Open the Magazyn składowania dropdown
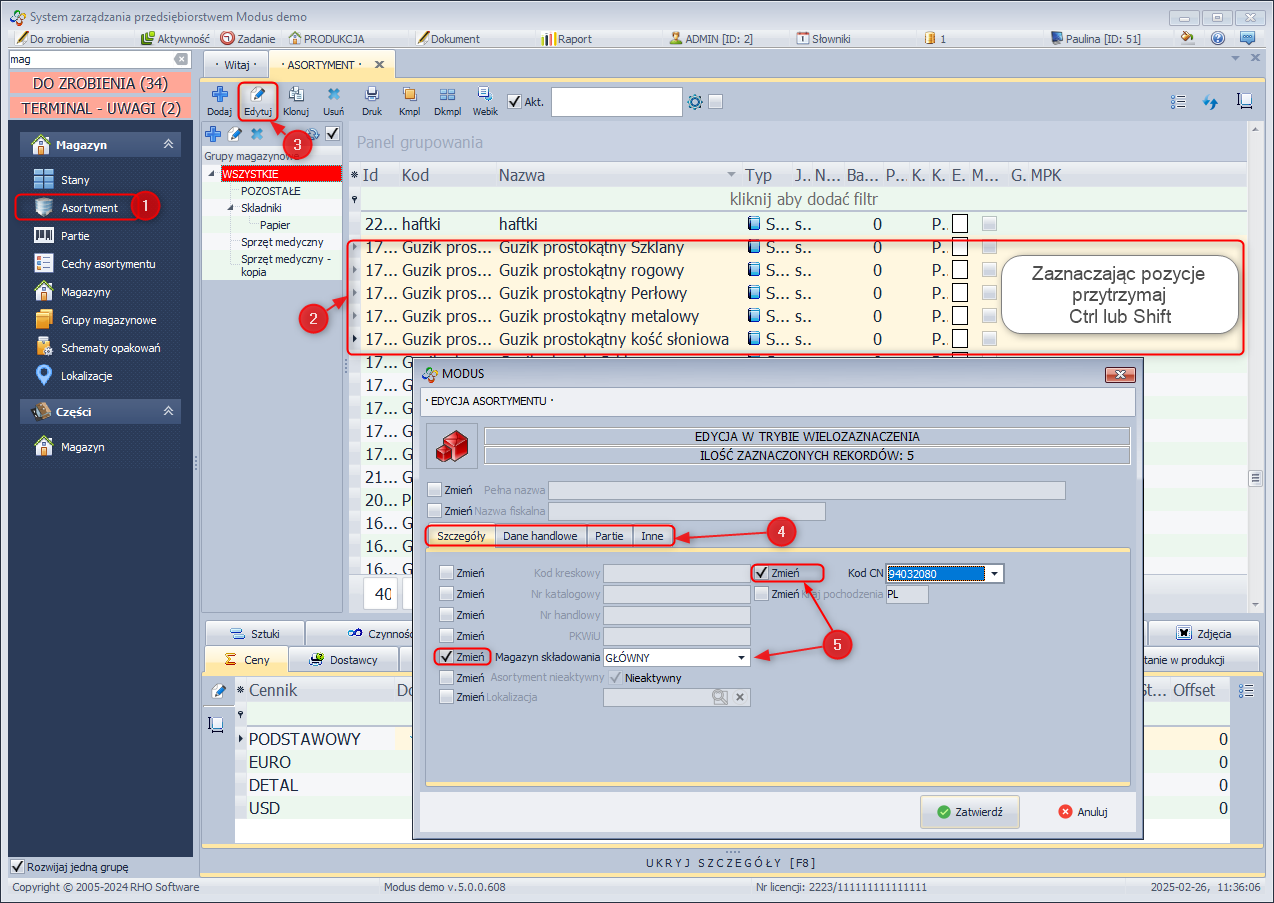 coord(741,657)
